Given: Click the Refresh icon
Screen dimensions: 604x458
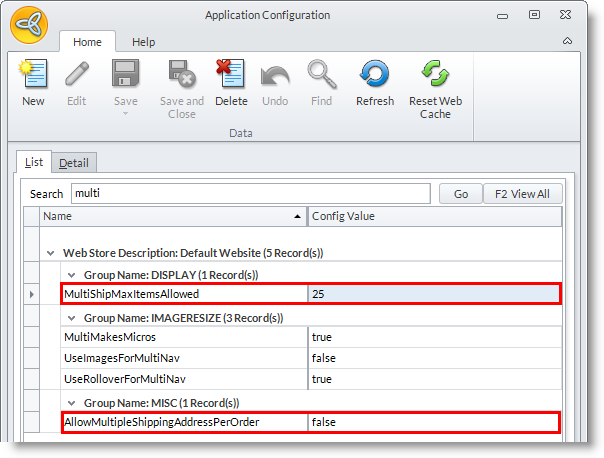Looking at the screenshot, I should 375,76.
